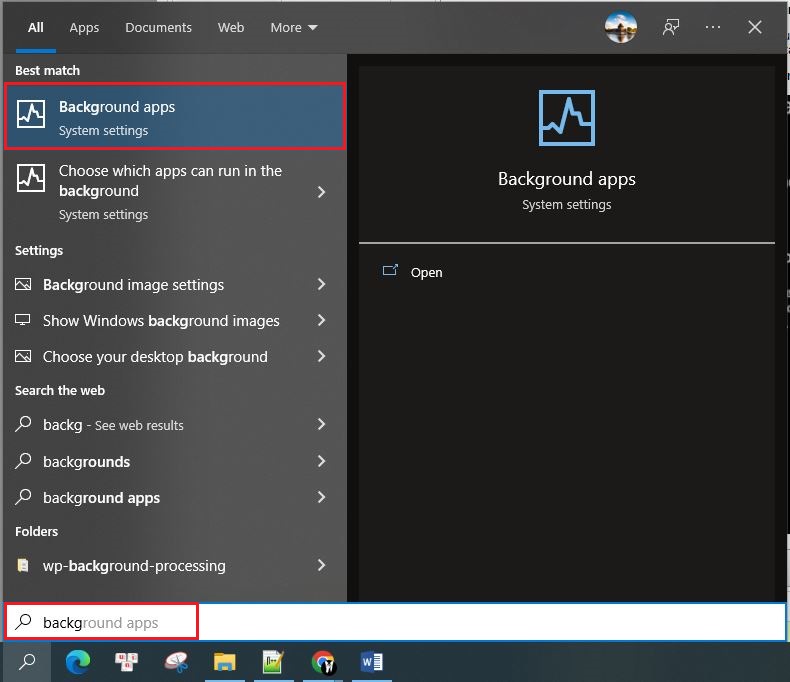Click the user profile picture
The image size is (790, 682).
(x=621, y=27)
